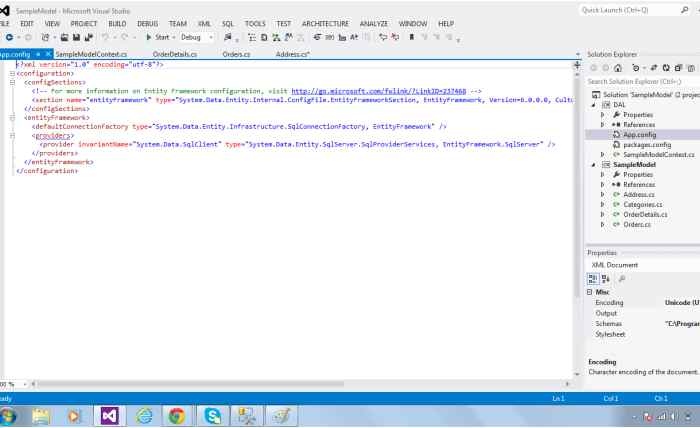
Task: Select the Encoding property row
Action: click(x=643, y=303)
